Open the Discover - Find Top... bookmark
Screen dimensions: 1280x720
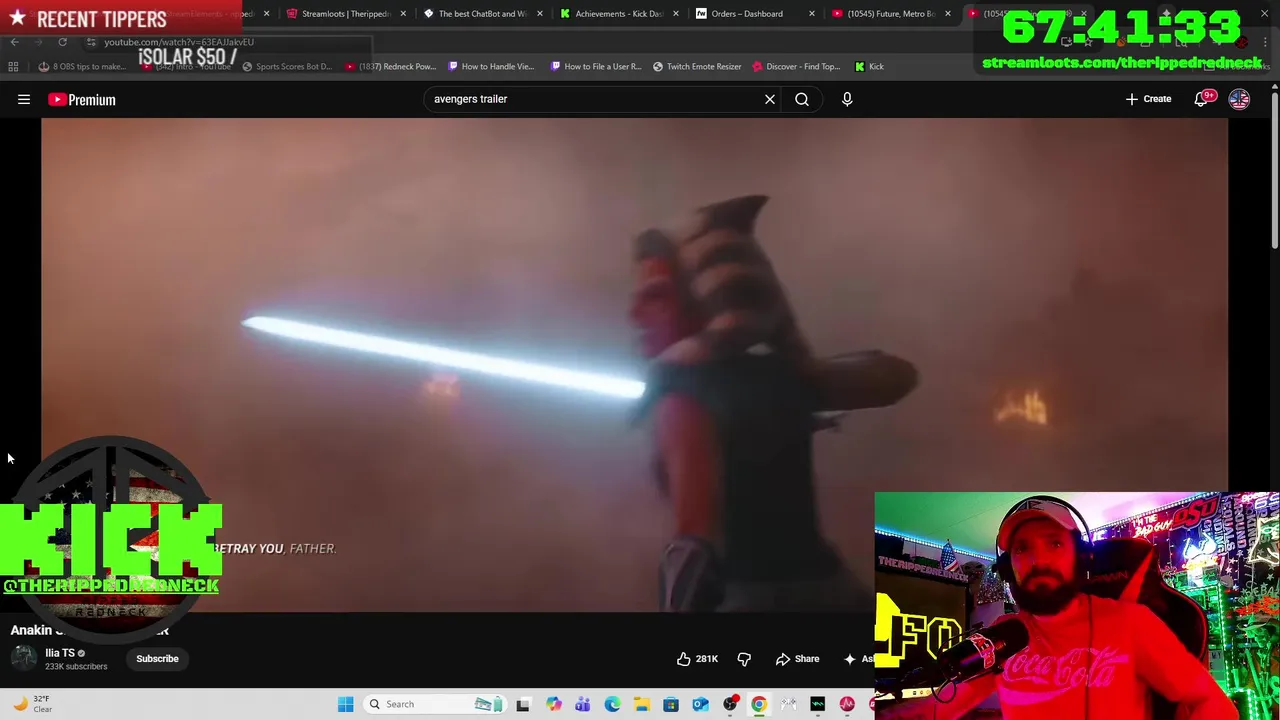click(796, 66)
